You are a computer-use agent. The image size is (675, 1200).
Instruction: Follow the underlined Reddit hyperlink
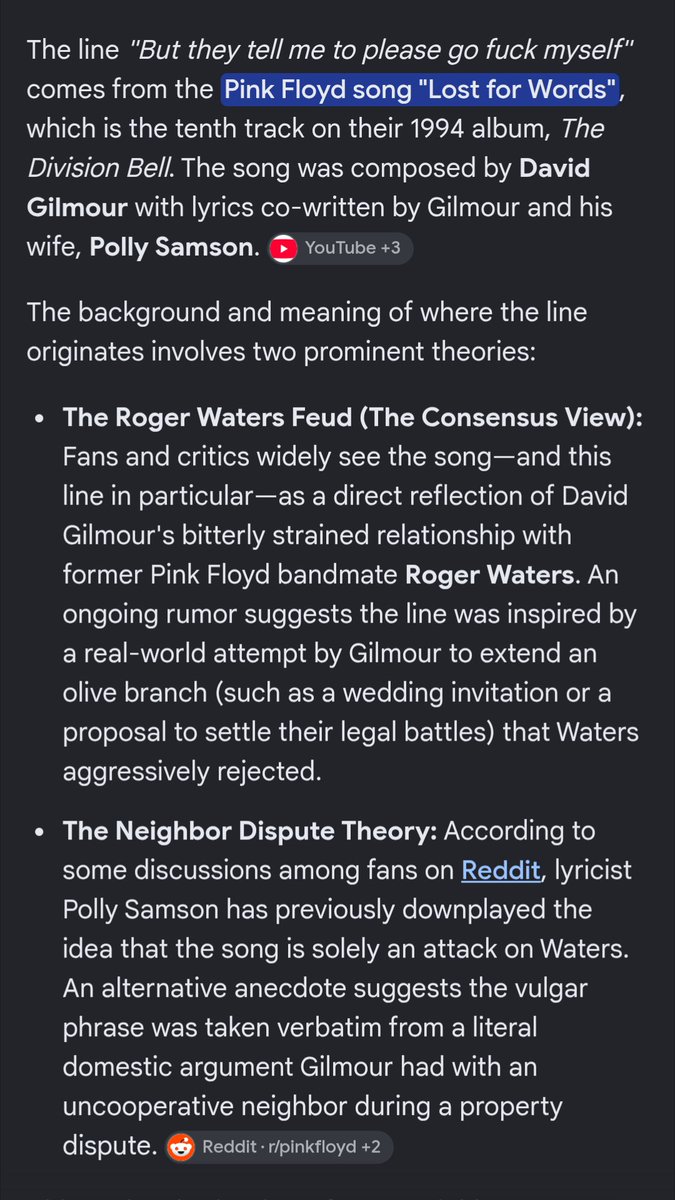pos(500,870)
